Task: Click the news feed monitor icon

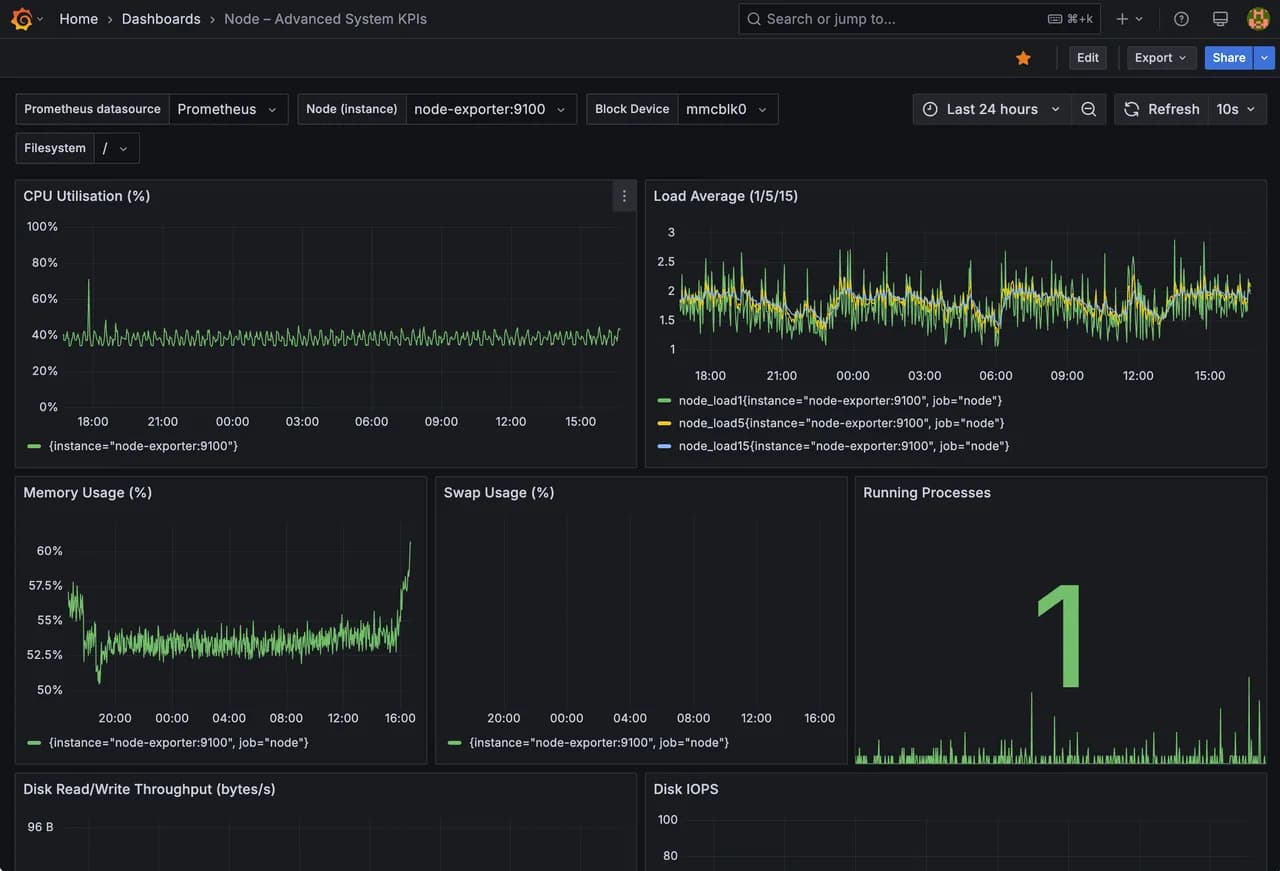Action: point(1220,19)
